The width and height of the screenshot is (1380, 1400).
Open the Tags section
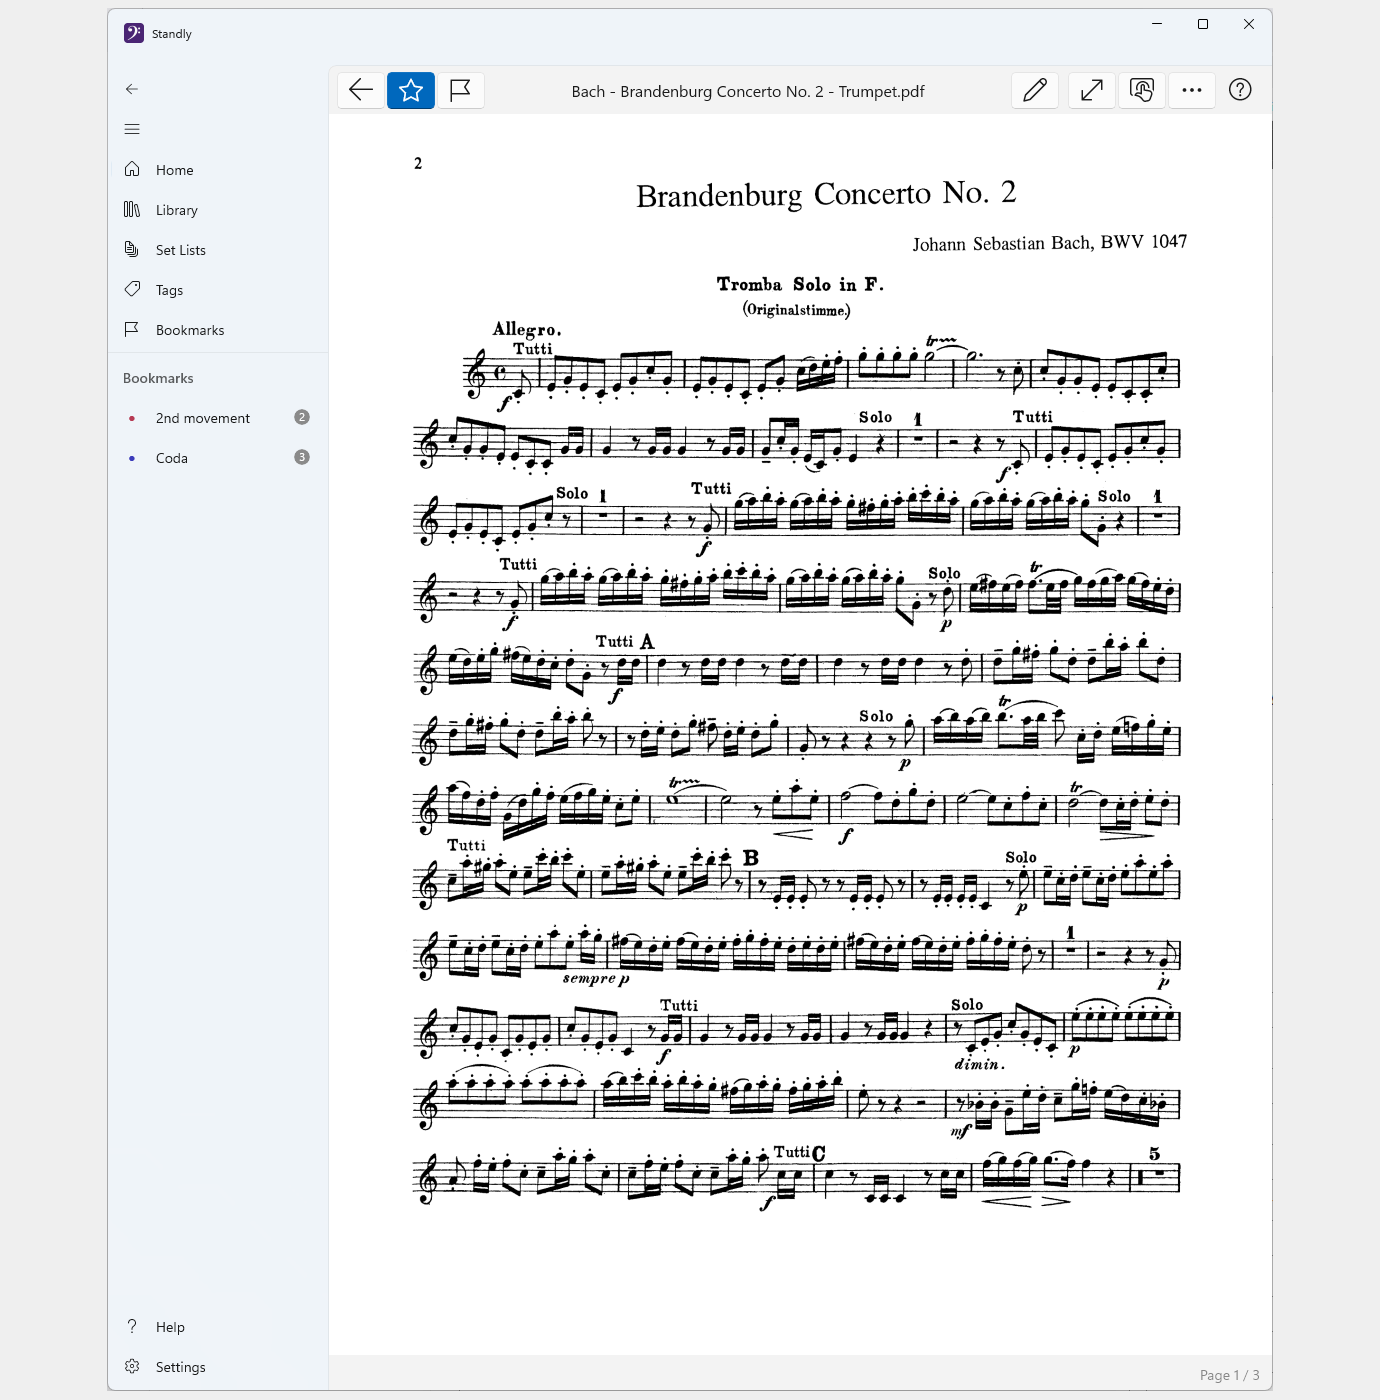click(x=218, y=290)
